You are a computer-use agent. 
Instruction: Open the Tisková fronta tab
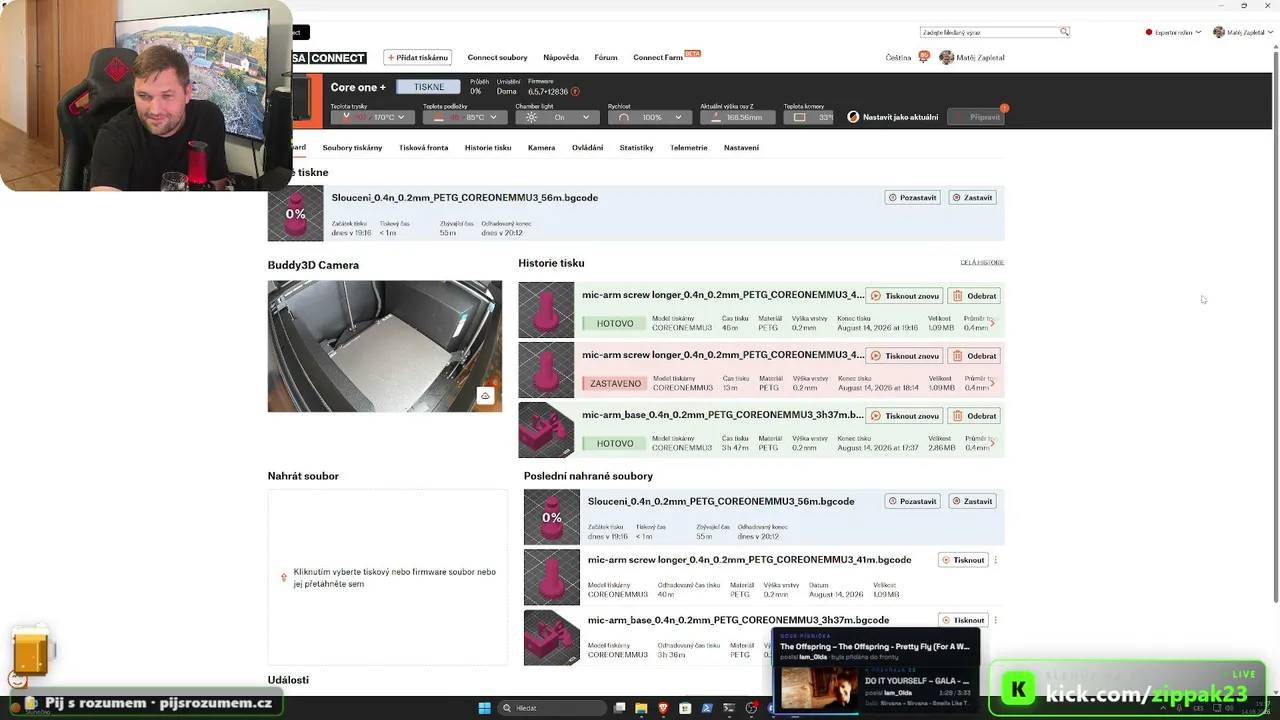point(423,148)
